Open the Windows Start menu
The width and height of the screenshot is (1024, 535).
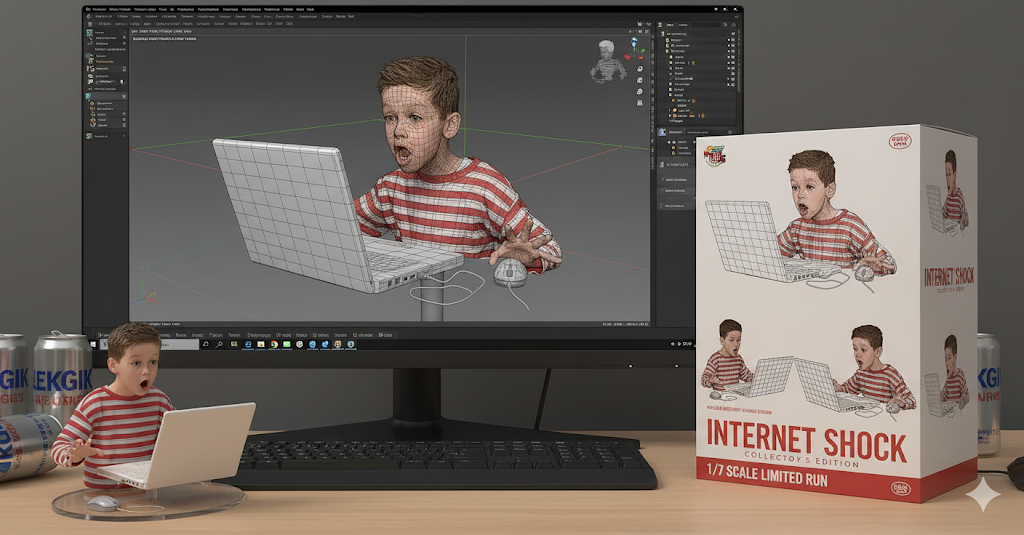click(x=93, y=344)
